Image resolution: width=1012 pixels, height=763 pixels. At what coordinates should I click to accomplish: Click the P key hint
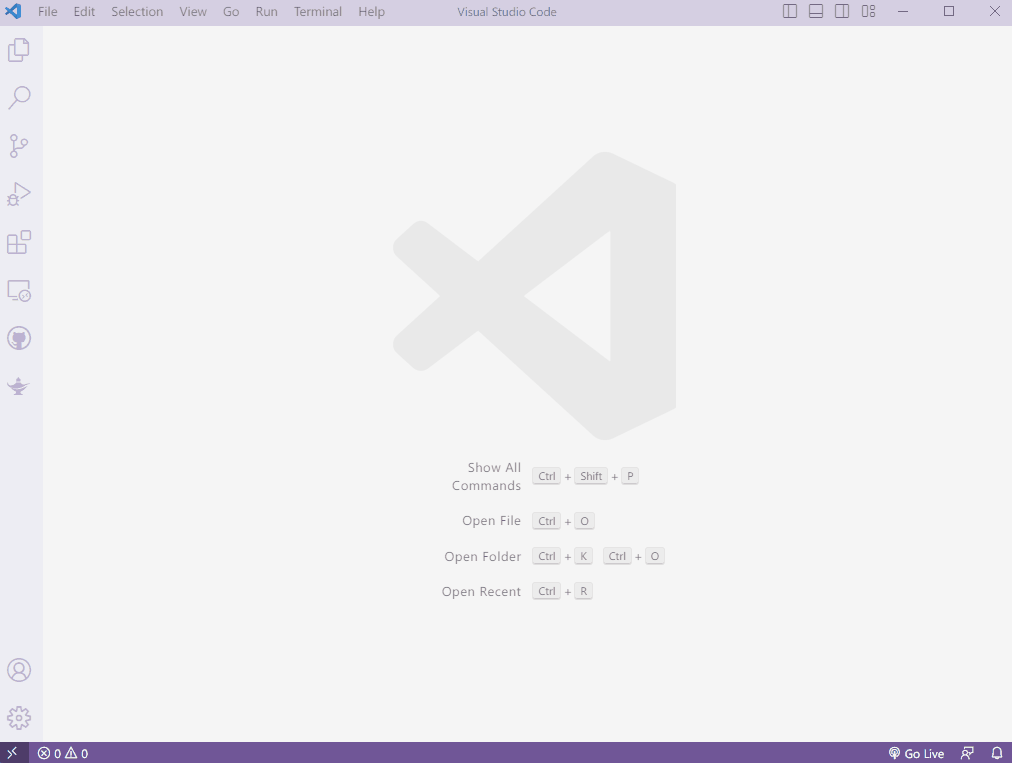pyautogui.click(x=630, y=476)
